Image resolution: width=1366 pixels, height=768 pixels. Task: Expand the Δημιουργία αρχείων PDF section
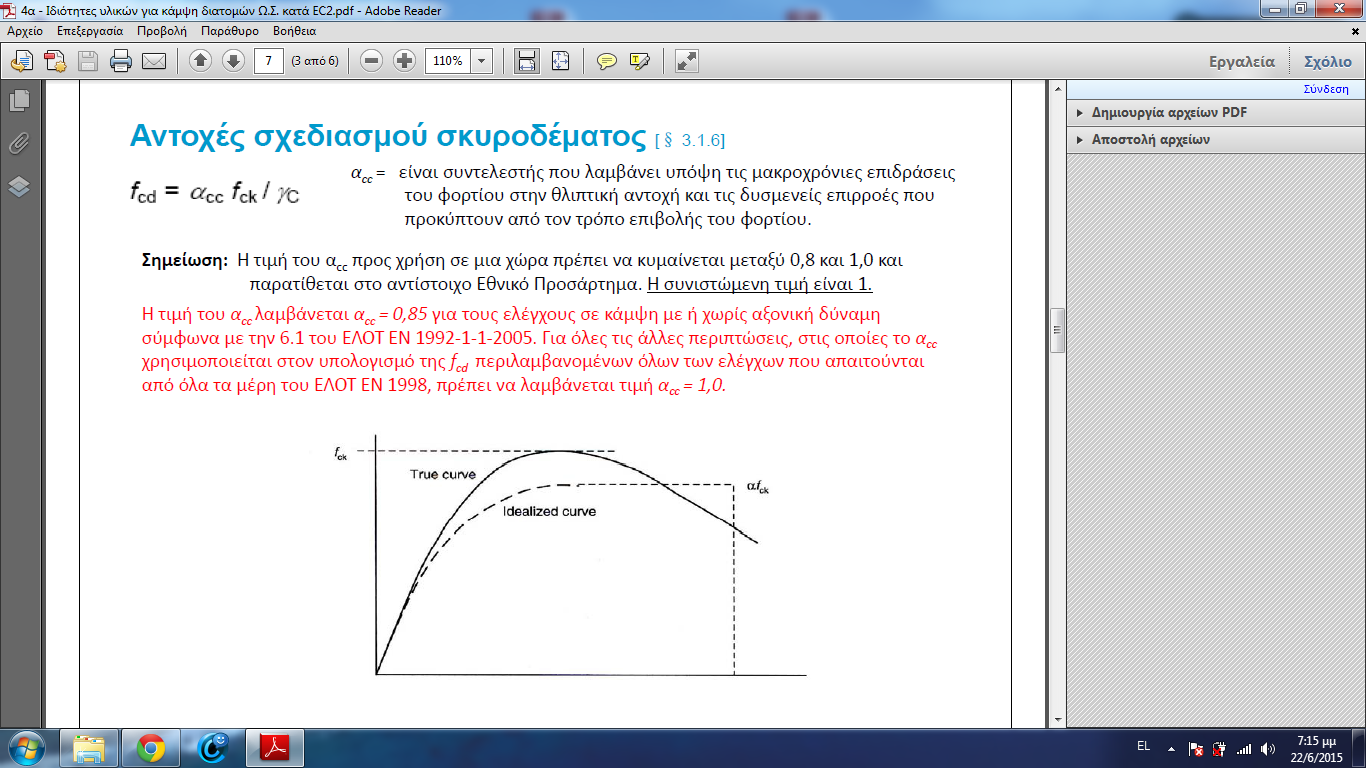1168,113
